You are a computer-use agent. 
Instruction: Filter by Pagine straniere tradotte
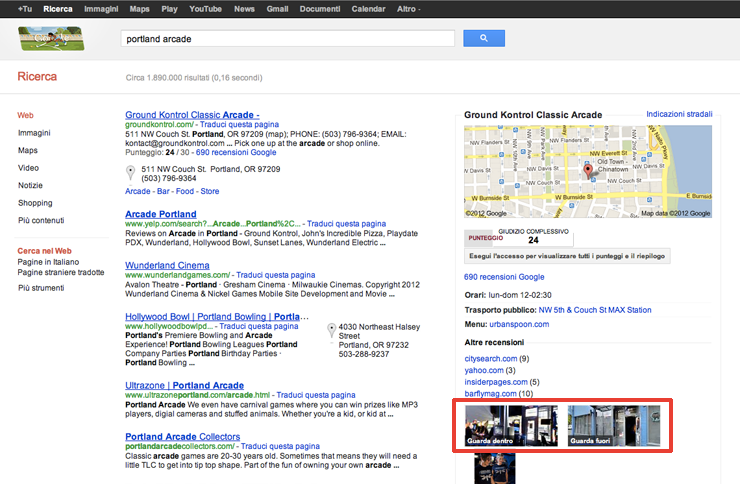61,272
